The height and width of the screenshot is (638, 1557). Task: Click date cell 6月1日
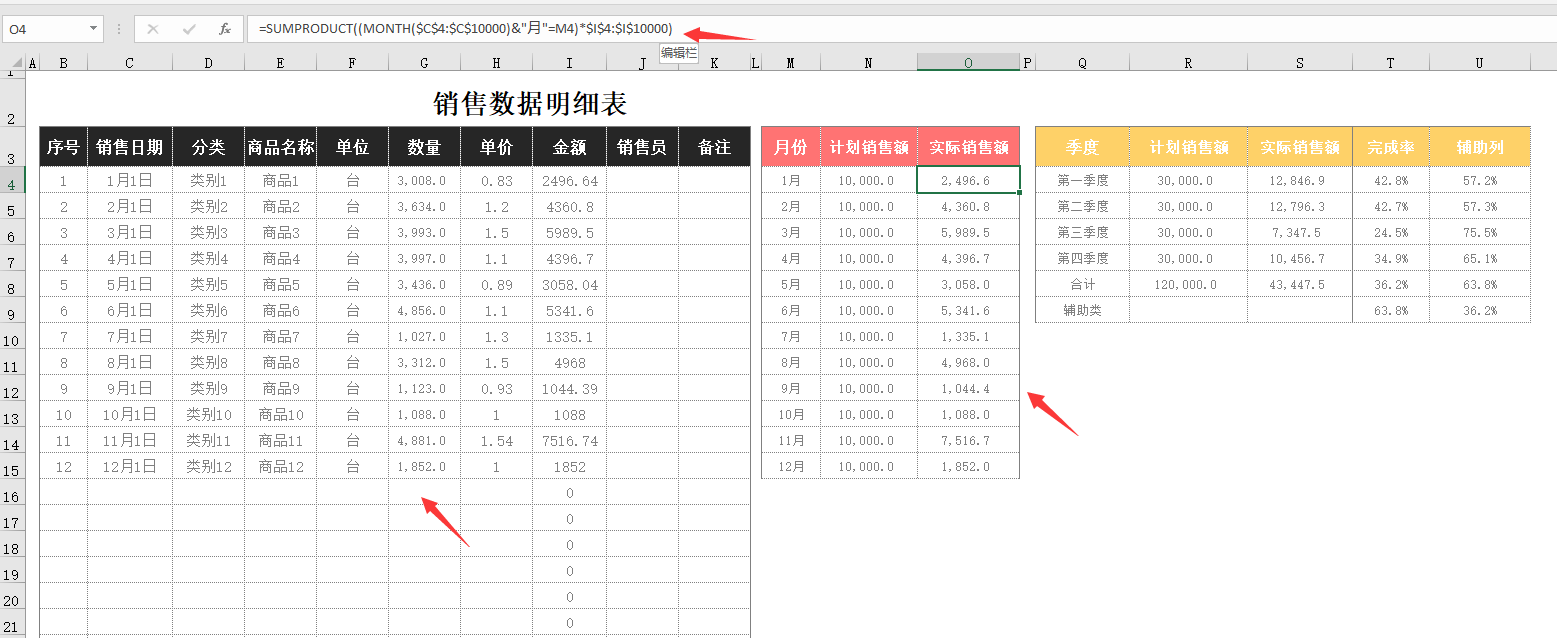pos(130,310)
